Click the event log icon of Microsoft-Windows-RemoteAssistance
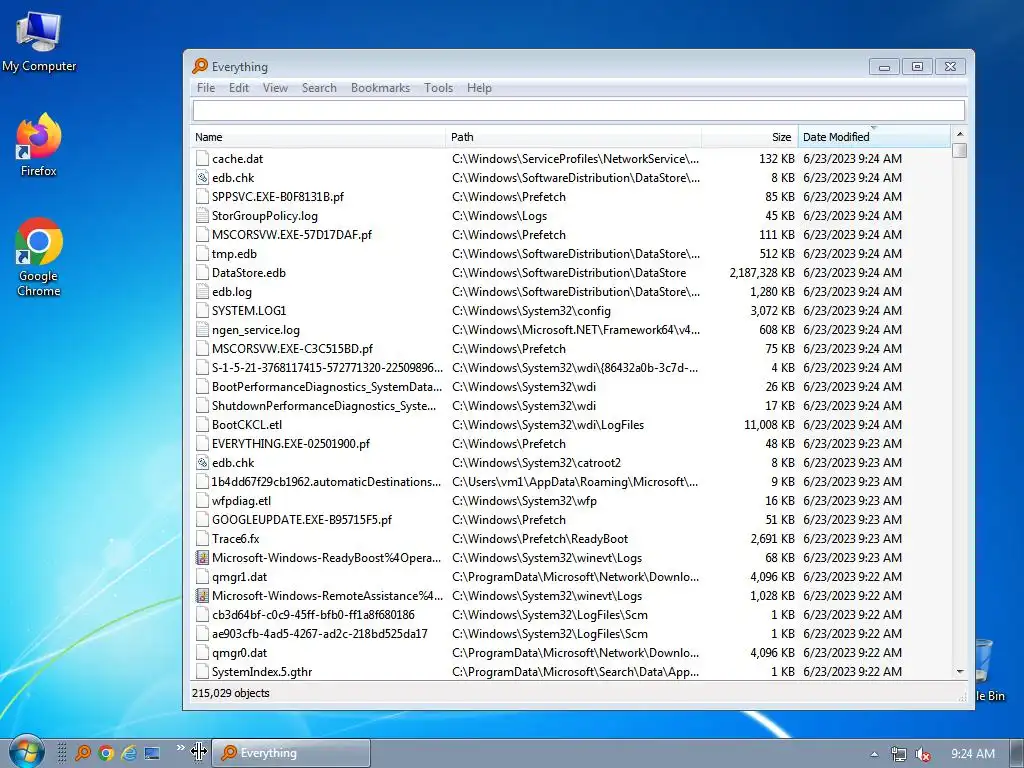This screenshot has width=1024, height=768. coord(202,596)
